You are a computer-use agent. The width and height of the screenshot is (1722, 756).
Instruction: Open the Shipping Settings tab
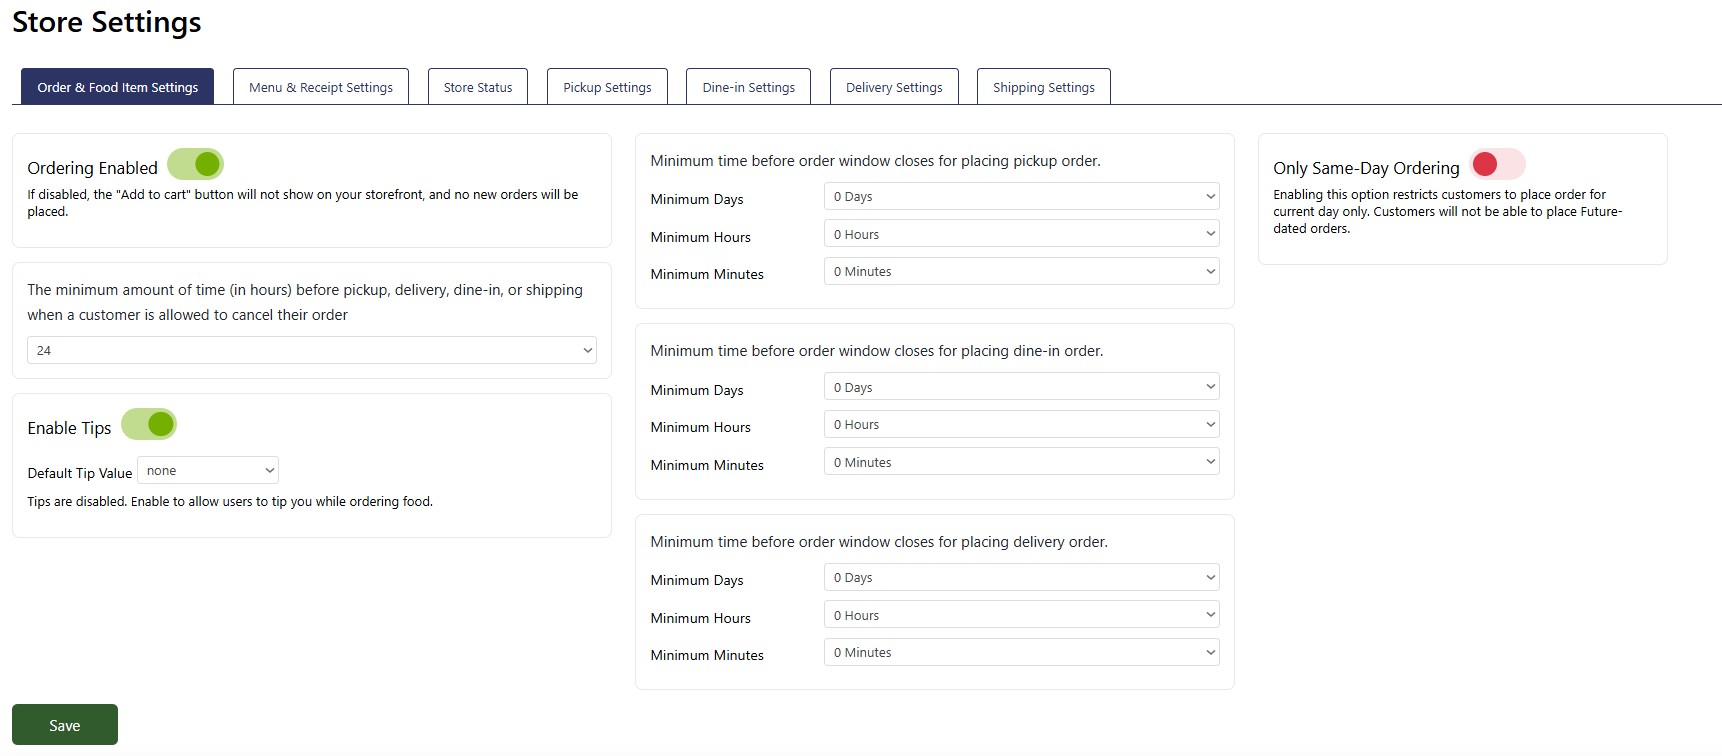tap(1043, 87)
